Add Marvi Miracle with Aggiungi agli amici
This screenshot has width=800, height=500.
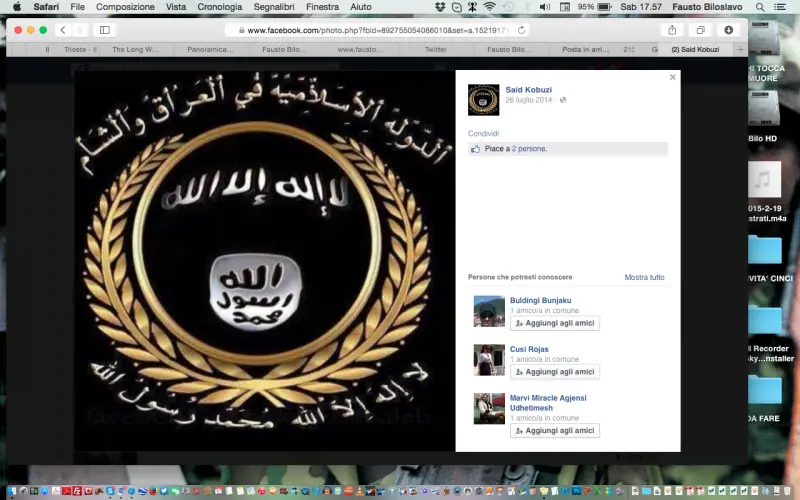point(555,431)
